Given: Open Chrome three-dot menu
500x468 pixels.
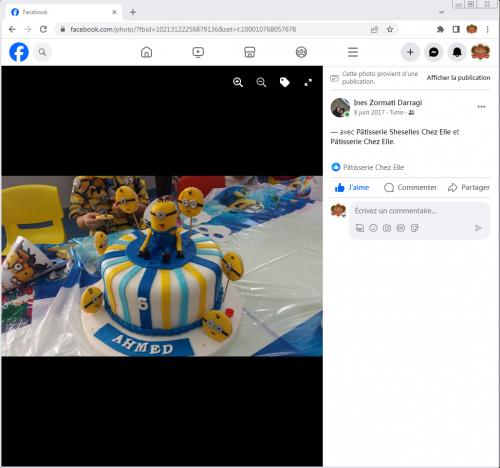Looking at the screenshot, I should pos(487,29).
